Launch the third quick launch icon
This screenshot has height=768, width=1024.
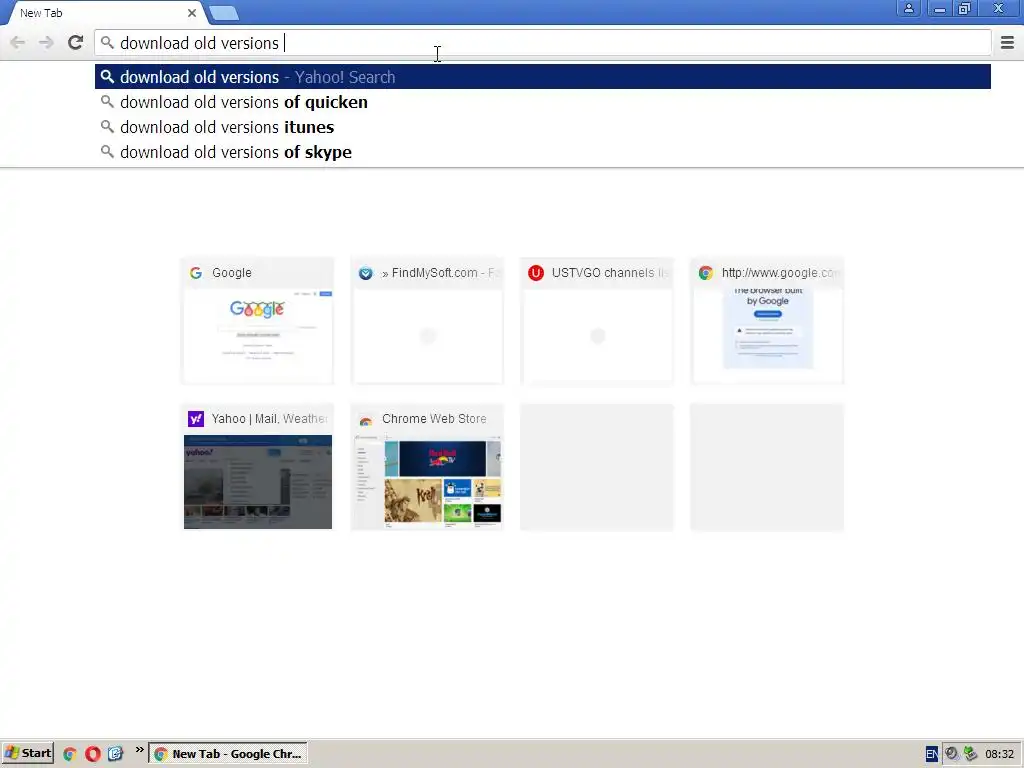116,754
